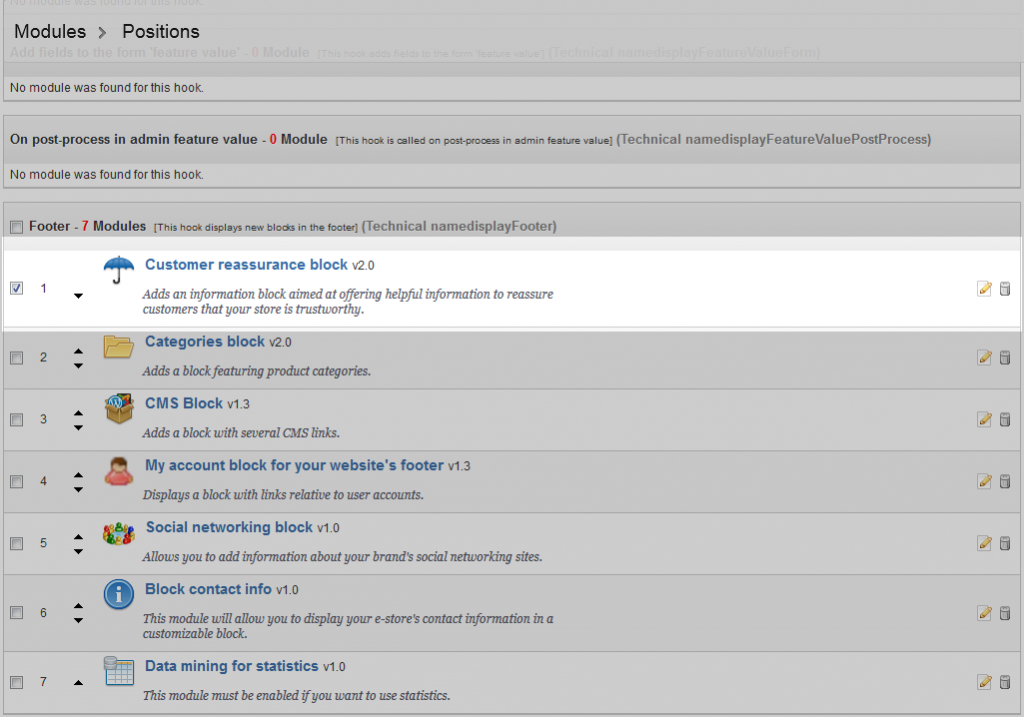Viewport: 1024px width, 717px height.
Task: Open Social networking block title link
Action: 229,527
